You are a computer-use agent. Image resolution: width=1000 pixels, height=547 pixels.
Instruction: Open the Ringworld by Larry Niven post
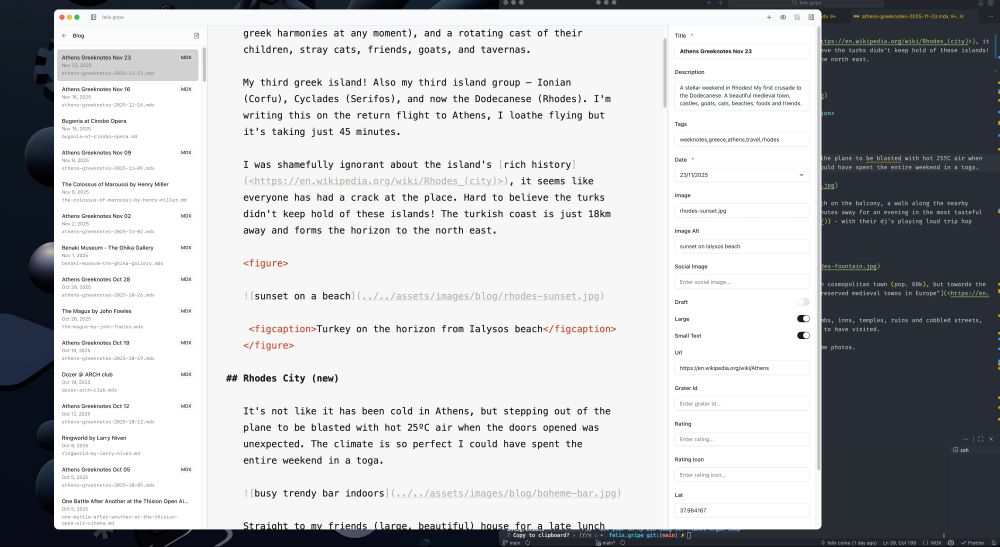128,445
